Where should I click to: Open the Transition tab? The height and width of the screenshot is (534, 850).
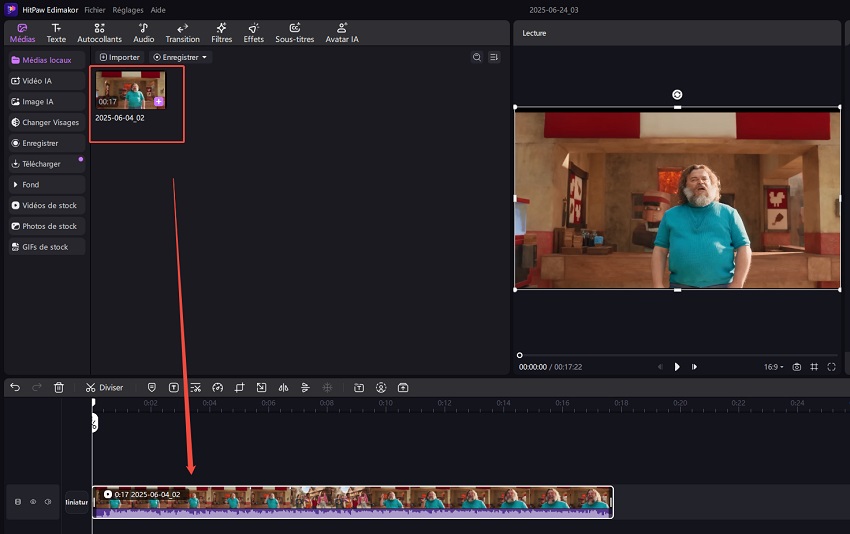click(x=182, y=33)
